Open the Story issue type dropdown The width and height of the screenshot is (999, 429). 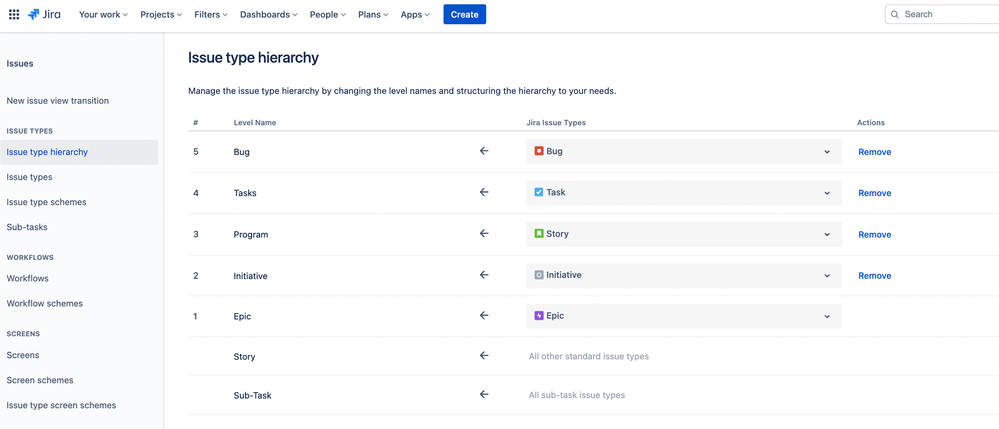(684, 234)
